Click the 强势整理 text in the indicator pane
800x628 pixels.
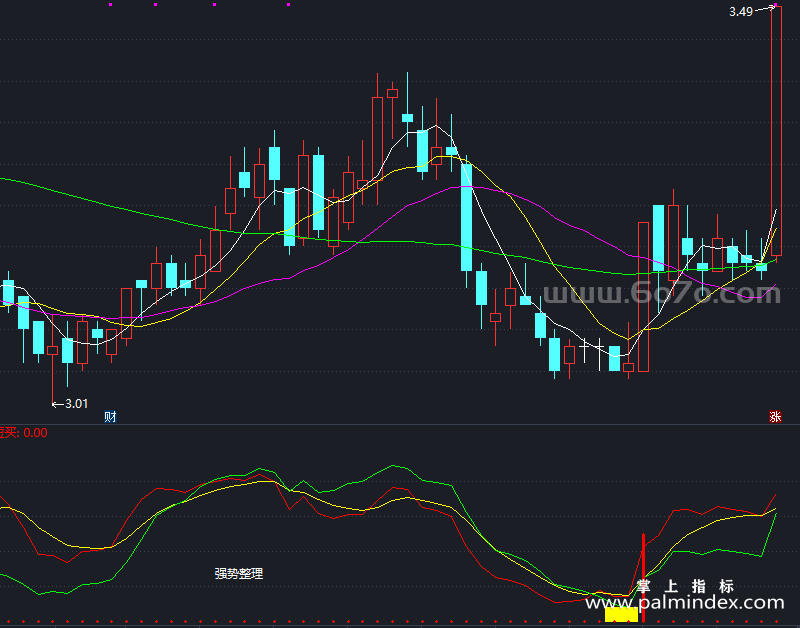[239, 574]
